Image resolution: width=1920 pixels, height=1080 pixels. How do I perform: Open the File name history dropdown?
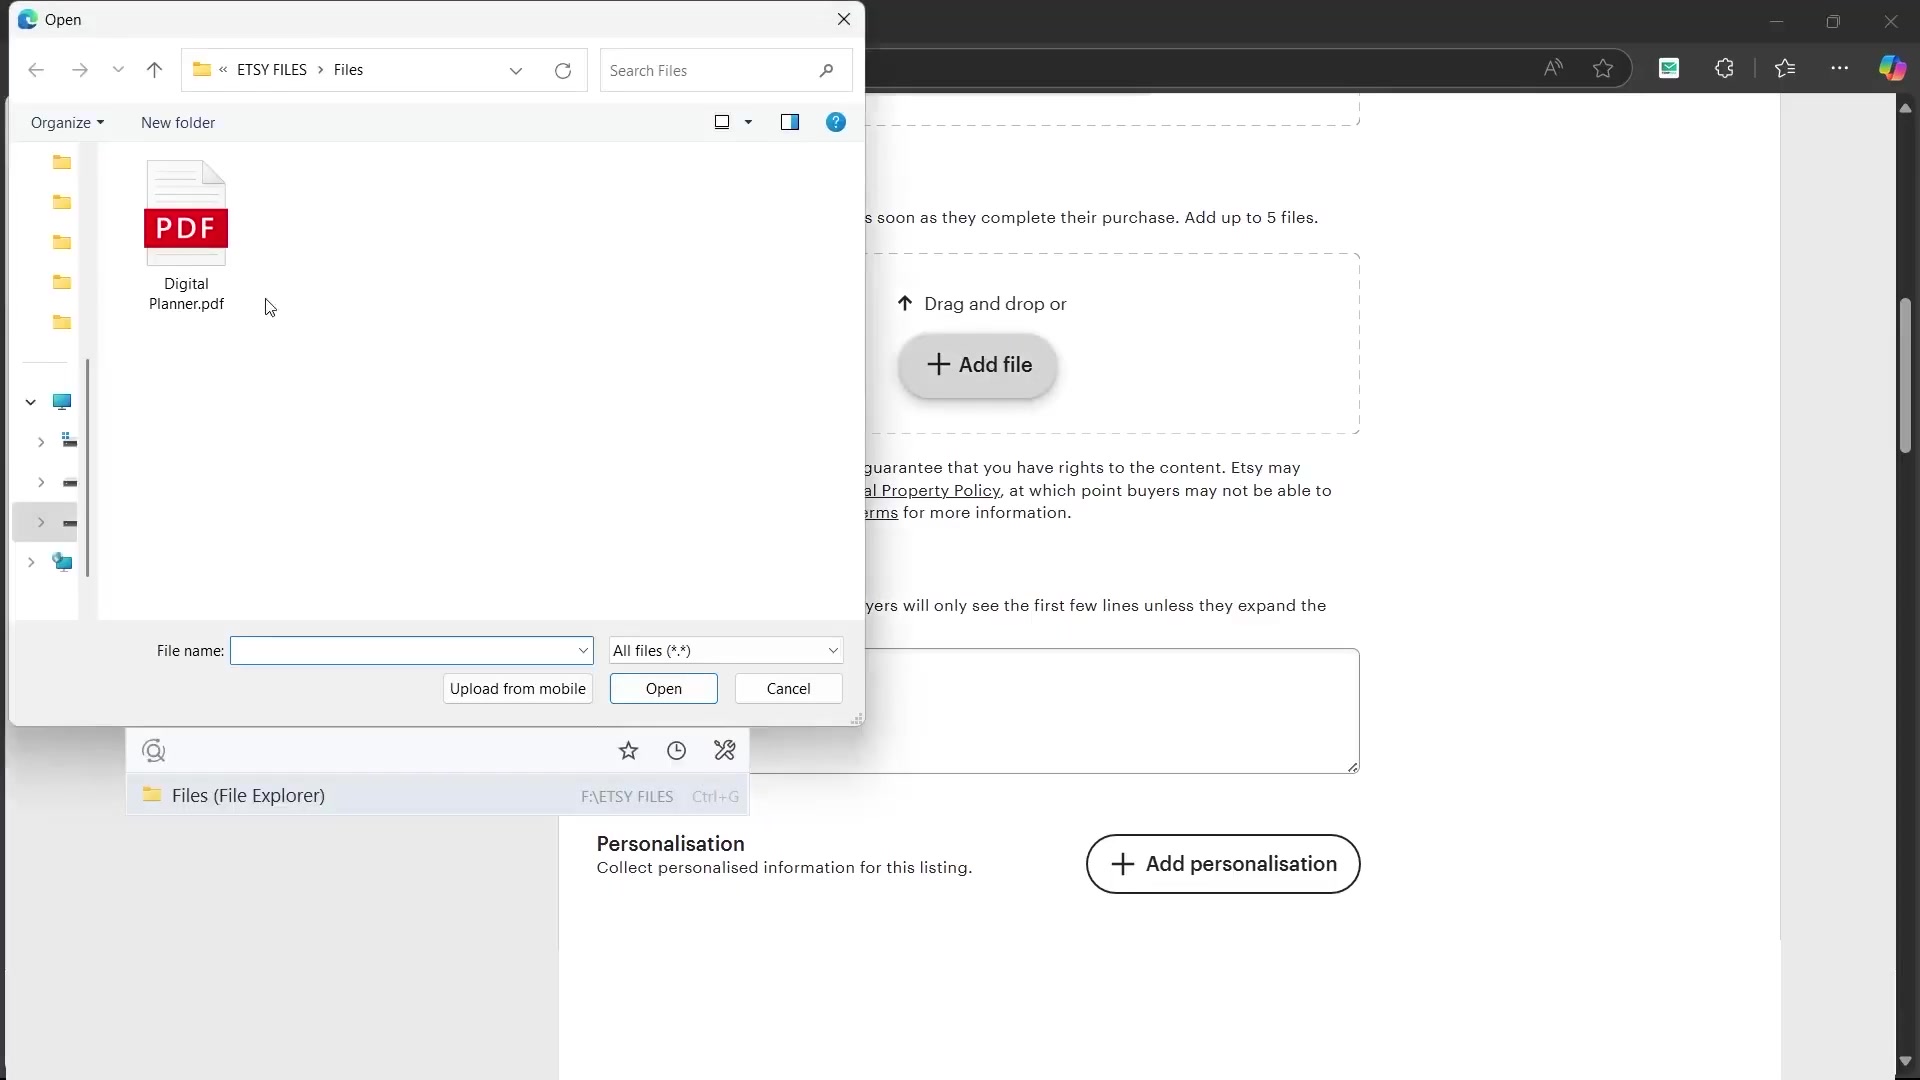click(x=583, y=651)
